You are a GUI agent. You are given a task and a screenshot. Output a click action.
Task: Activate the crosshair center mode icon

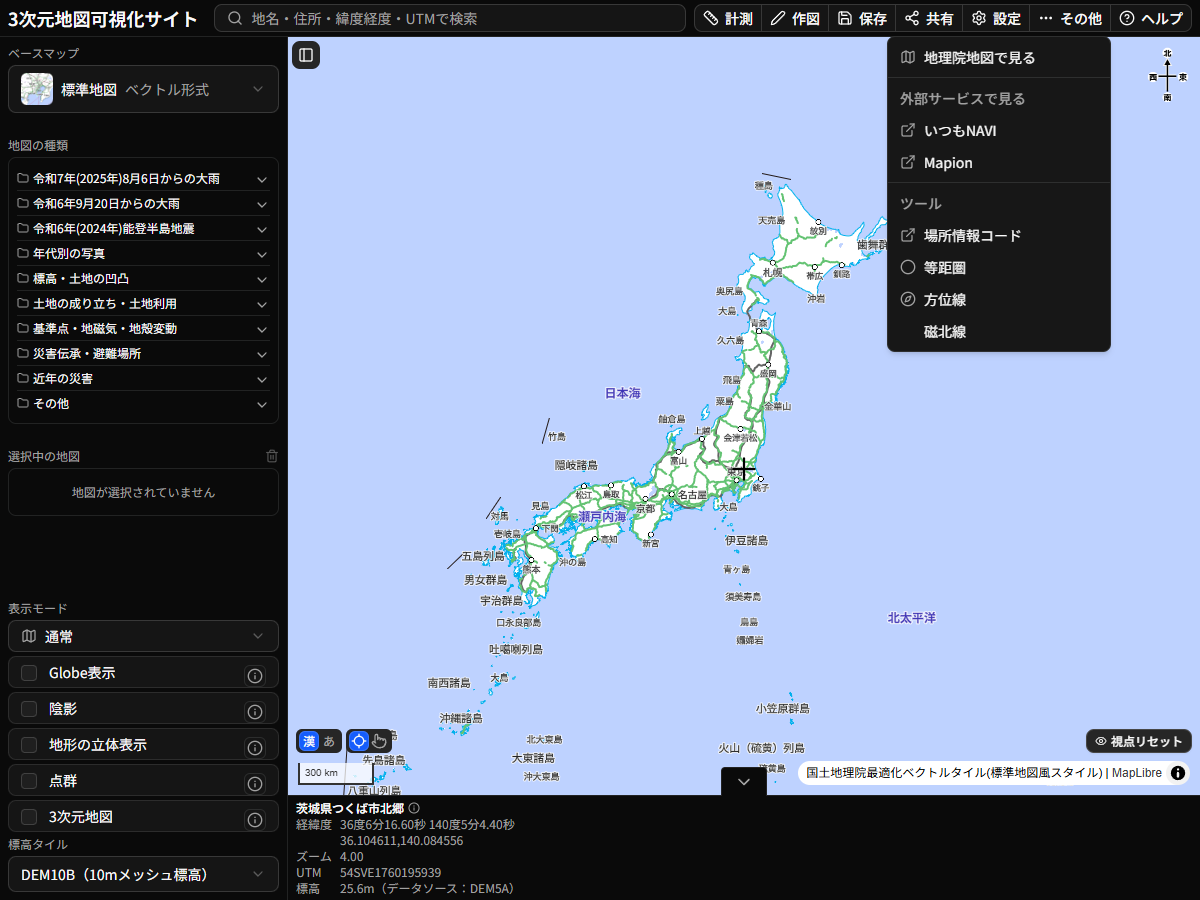[x=359, y=741]
